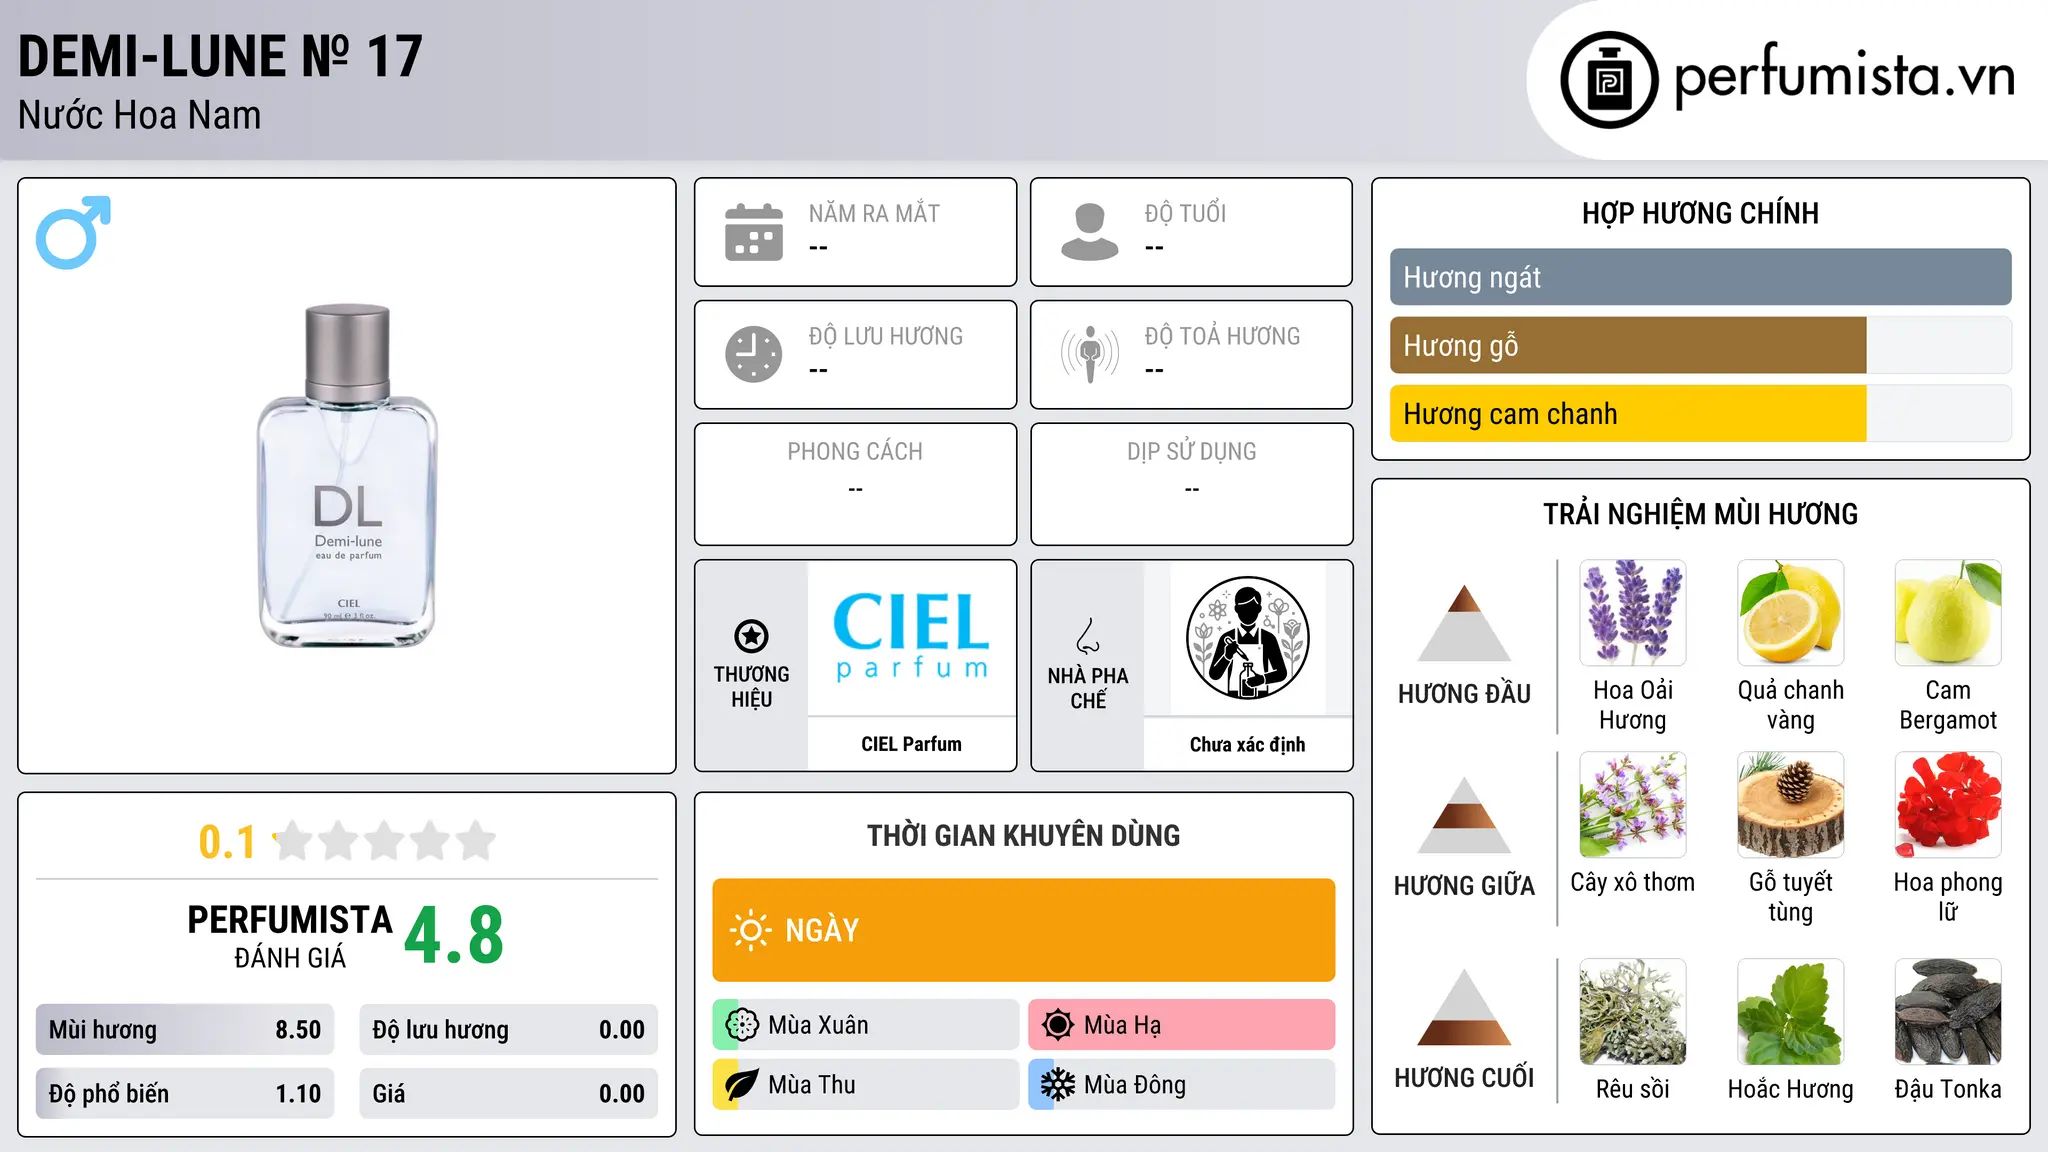Select the Mùa Thu season label
This screenshot has height=1152, width=2048.
[812, 1085]
